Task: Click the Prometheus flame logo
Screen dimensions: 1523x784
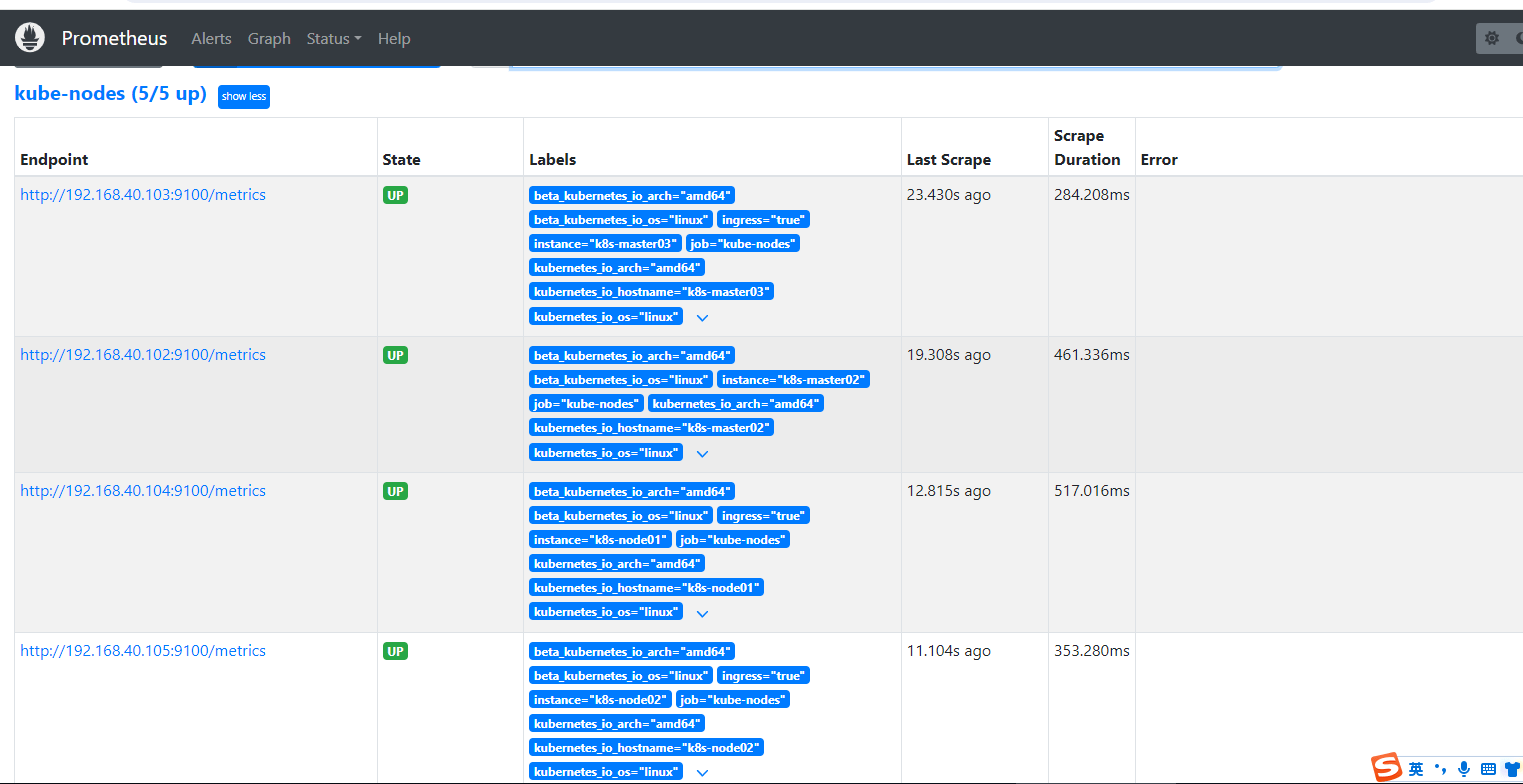Action: [x=30, y=38]
